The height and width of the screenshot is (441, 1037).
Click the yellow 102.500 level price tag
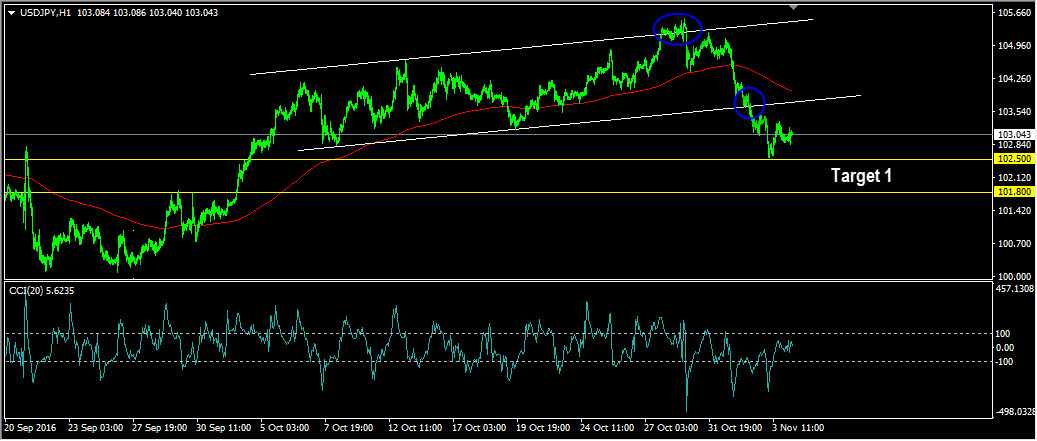(x=1013, y=159)
